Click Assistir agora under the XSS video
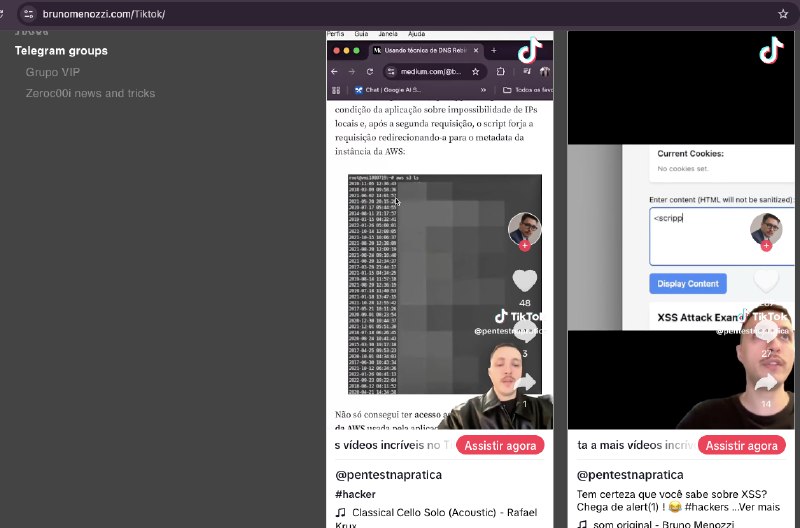This screenshot has height=528, width=800. [741, 445]
